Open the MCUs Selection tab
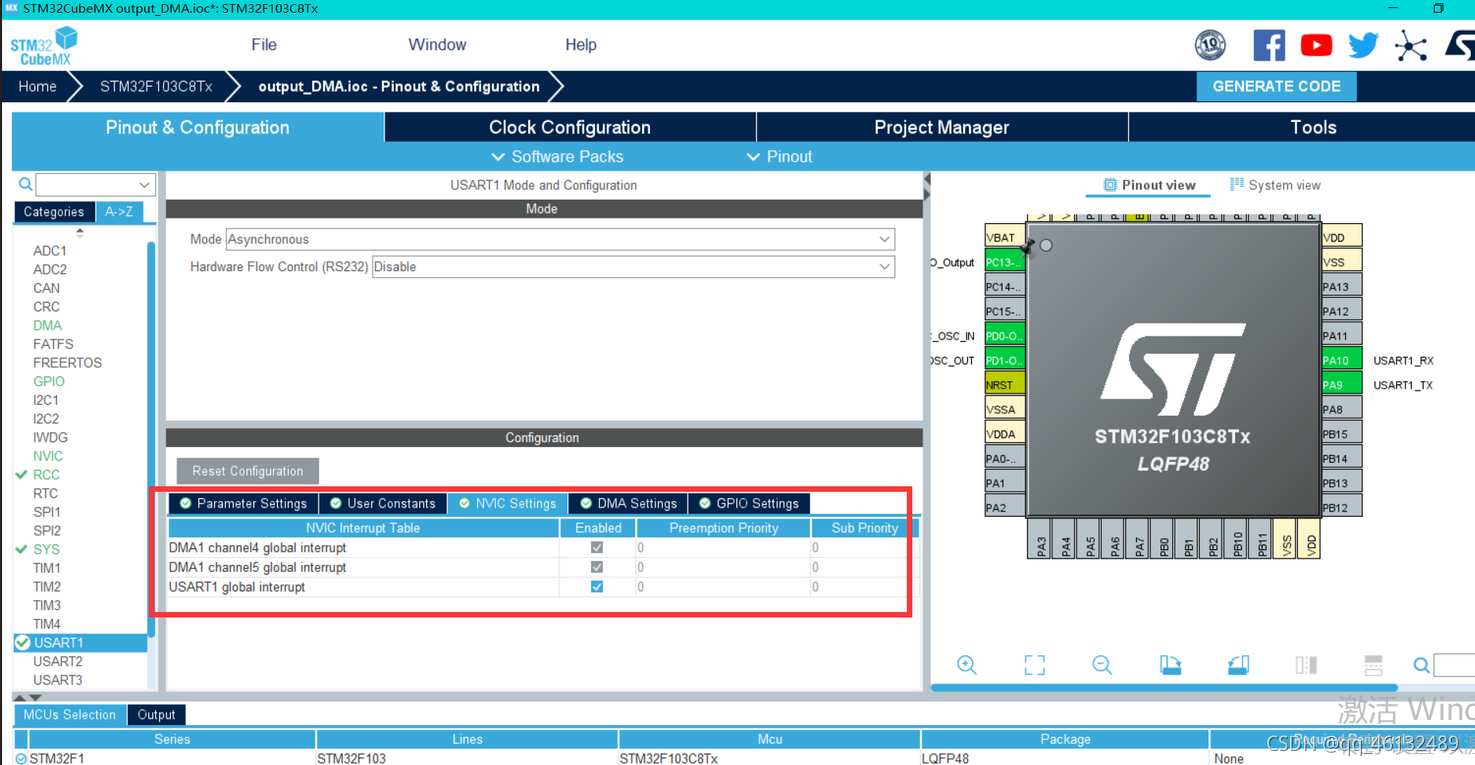The image size is (1475, 765). pos(70,715)
